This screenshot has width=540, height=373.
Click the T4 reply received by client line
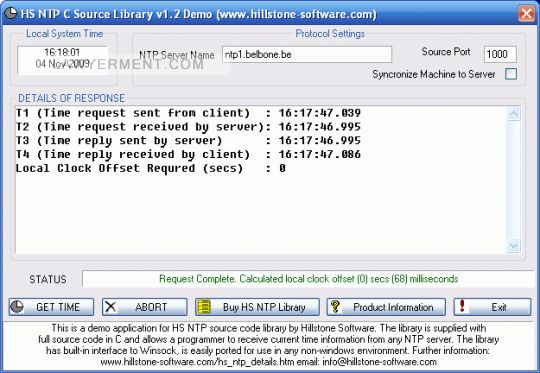(188, 154)
